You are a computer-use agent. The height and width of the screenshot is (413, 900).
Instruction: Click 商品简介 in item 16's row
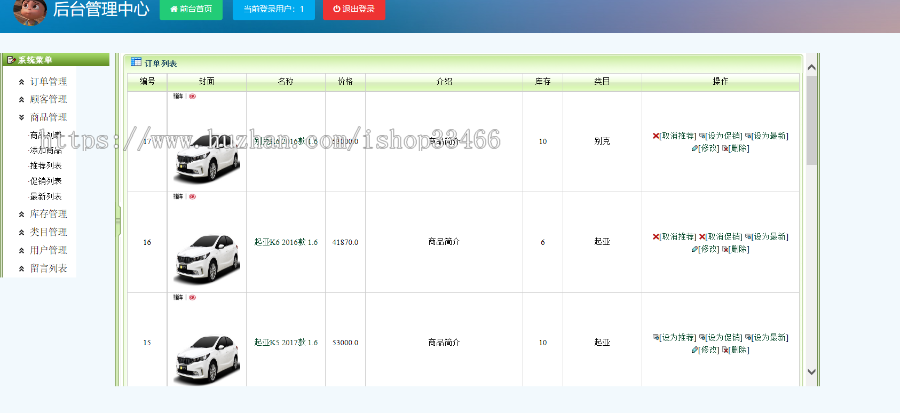(444, 242)
